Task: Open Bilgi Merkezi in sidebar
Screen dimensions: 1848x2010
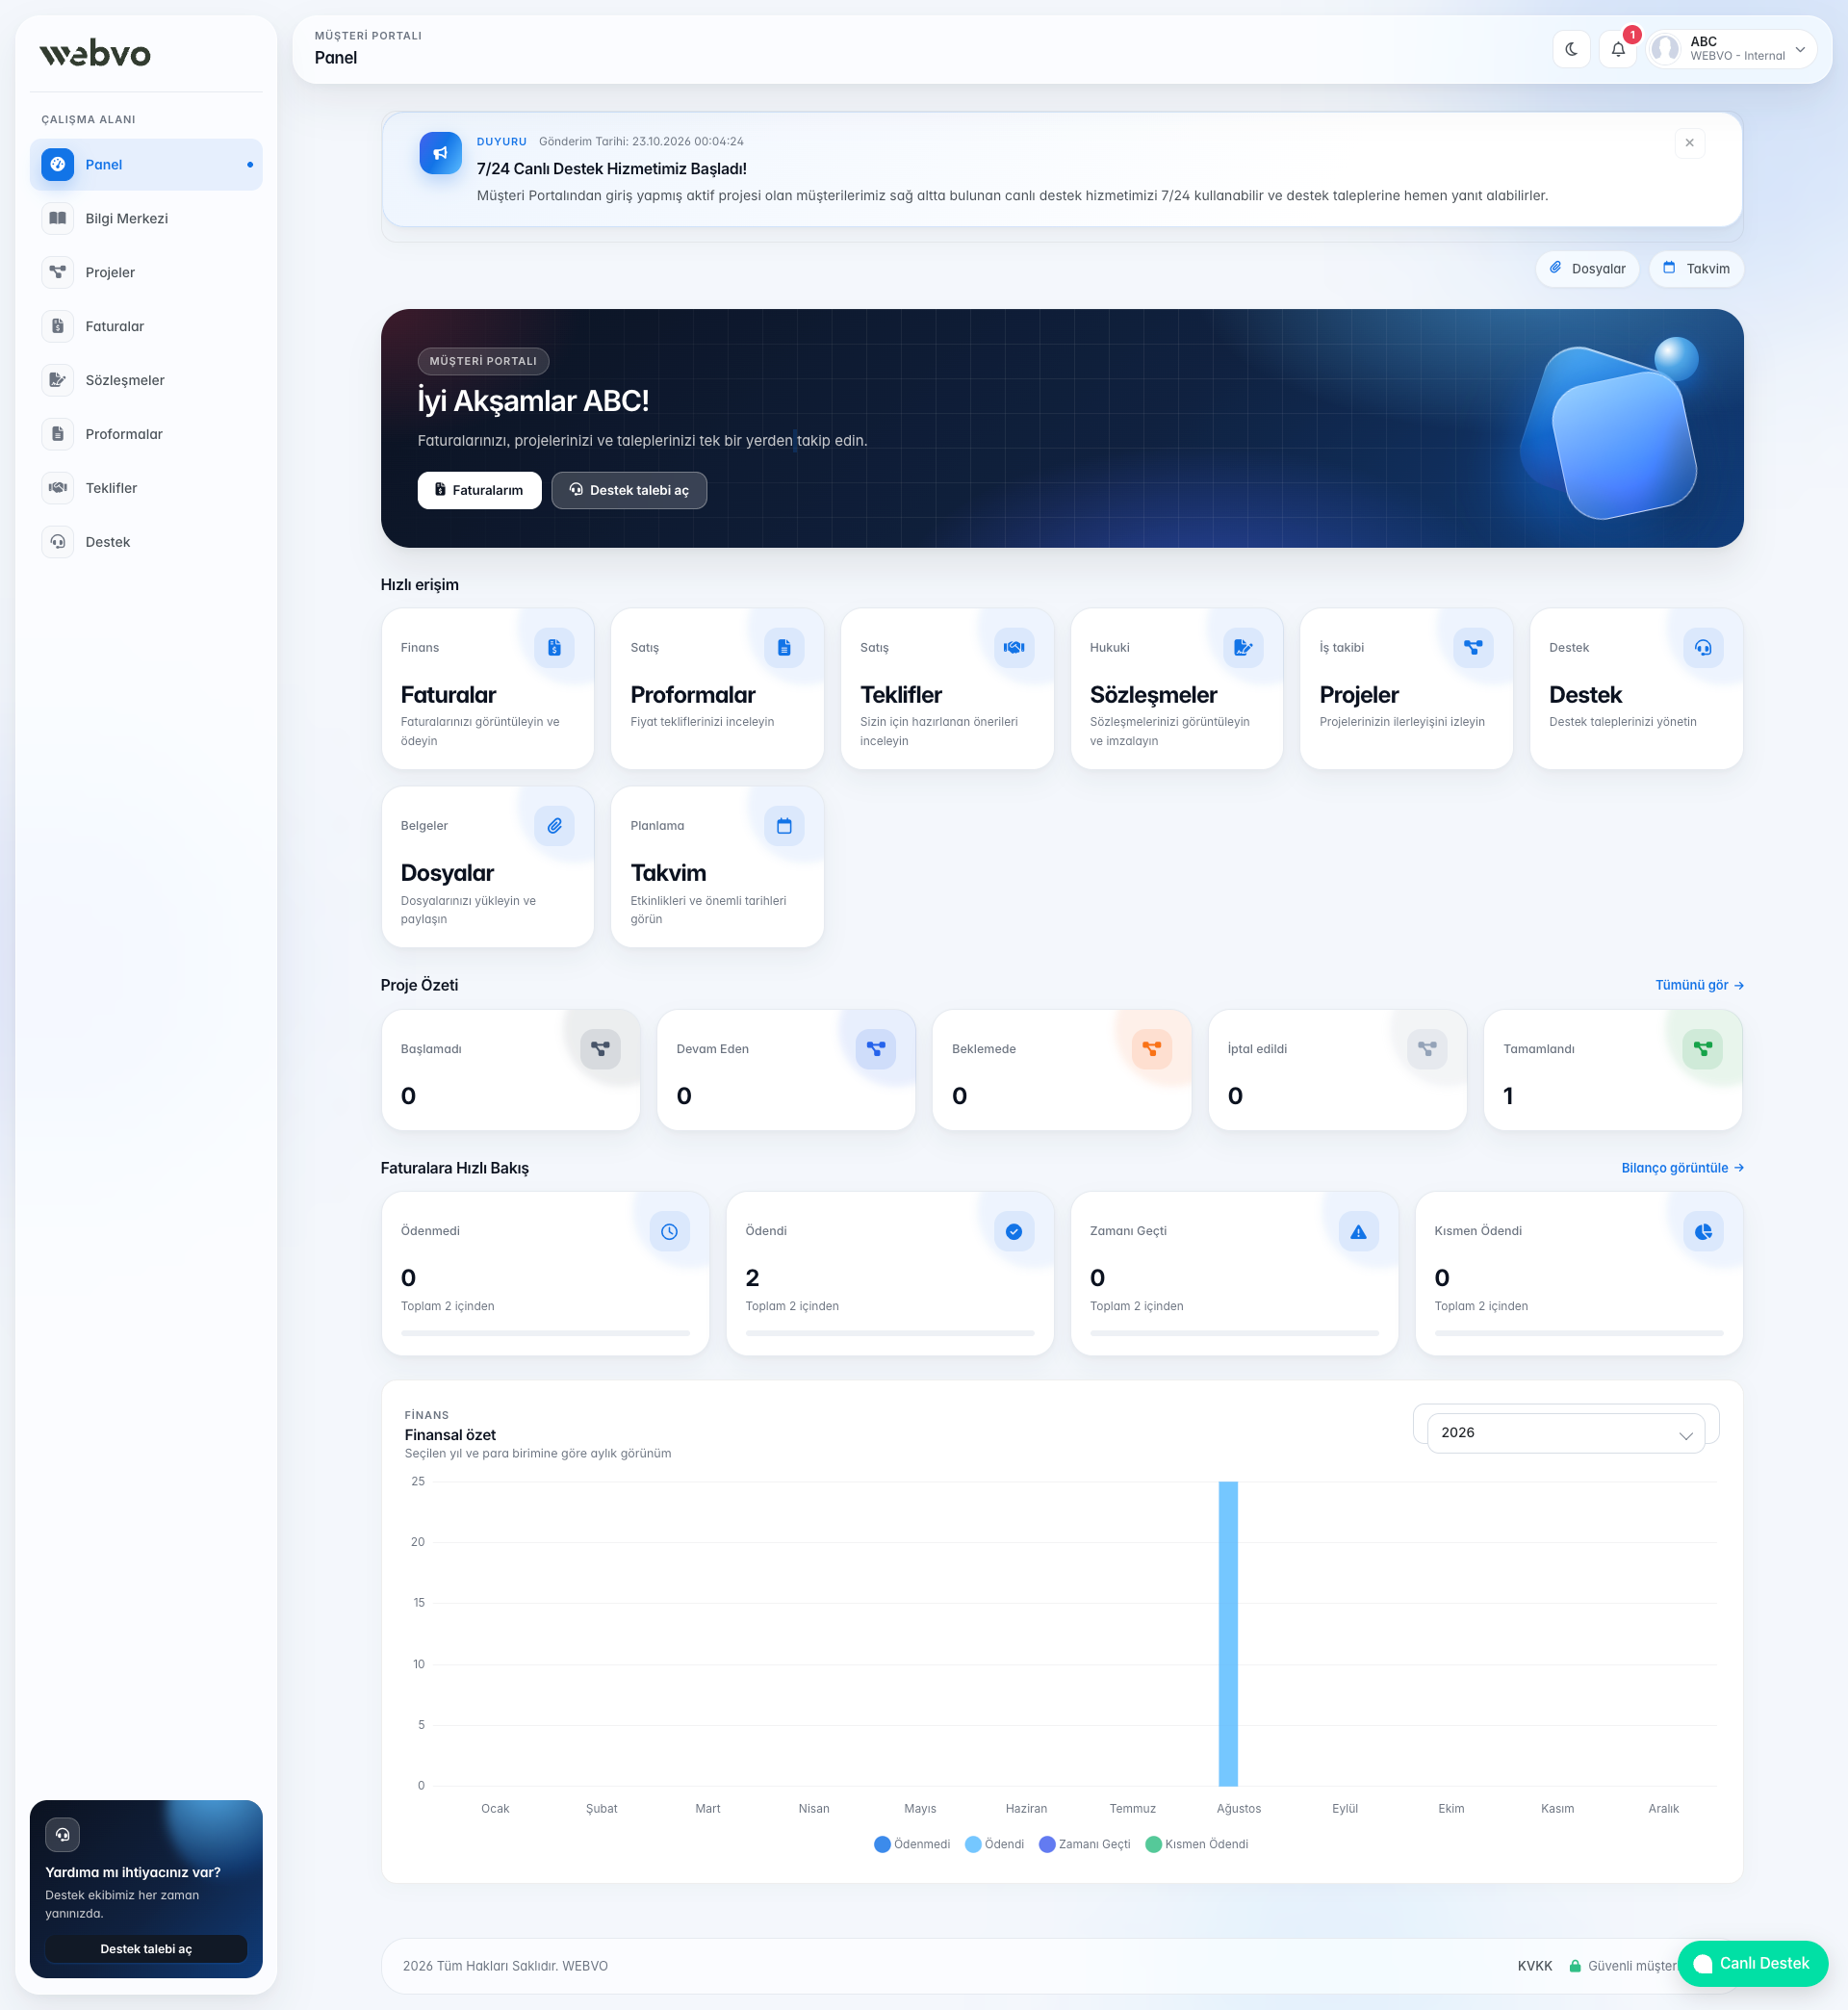Action: point(146,219)
